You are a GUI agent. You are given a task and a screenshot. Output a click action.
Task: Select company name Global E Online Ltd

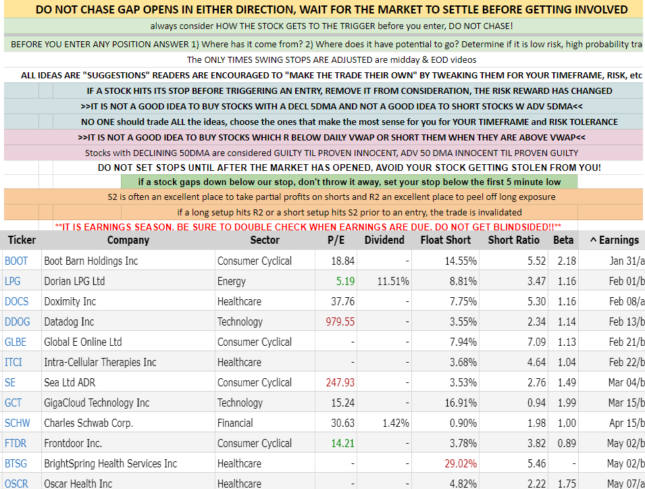point(83,342)
